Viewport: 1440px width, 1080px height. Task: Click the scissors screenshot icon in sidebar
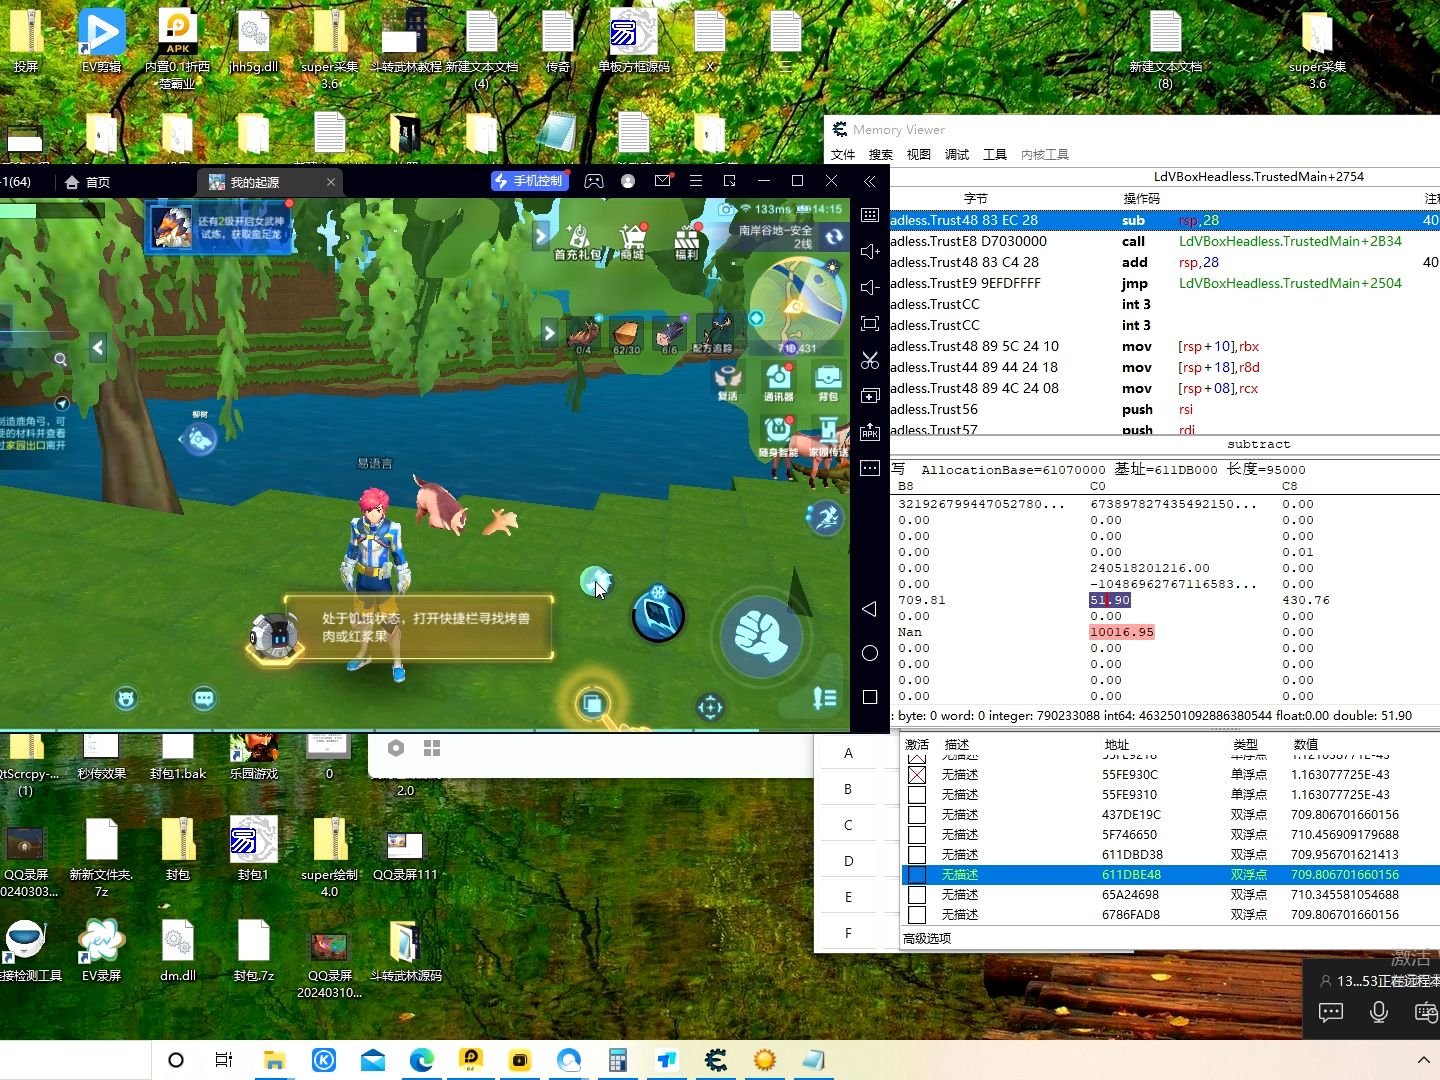coord(870,360)
